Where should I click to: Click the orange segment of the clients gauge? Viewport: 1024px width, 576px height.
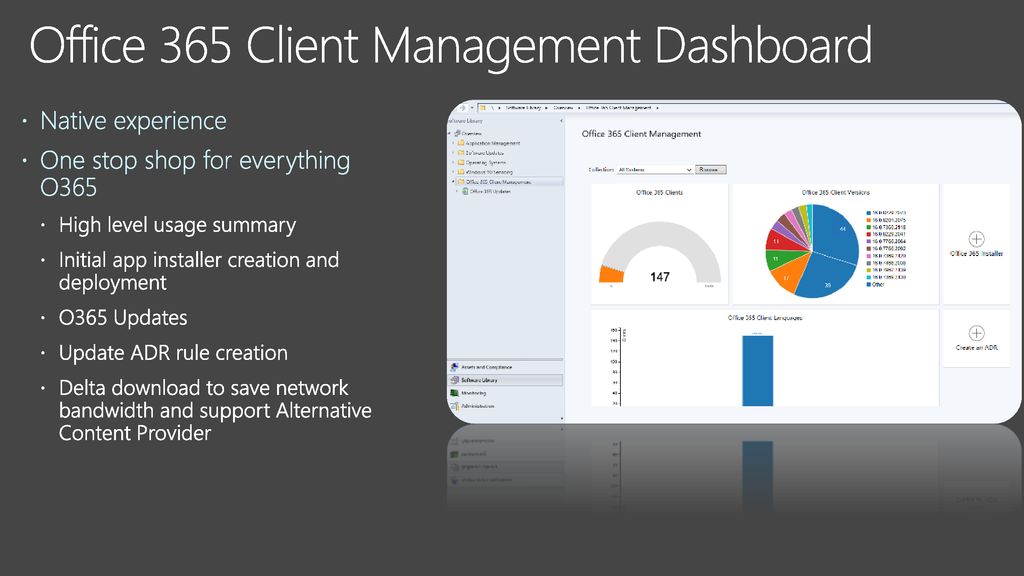pyautogui.click(x=611, y=274)
